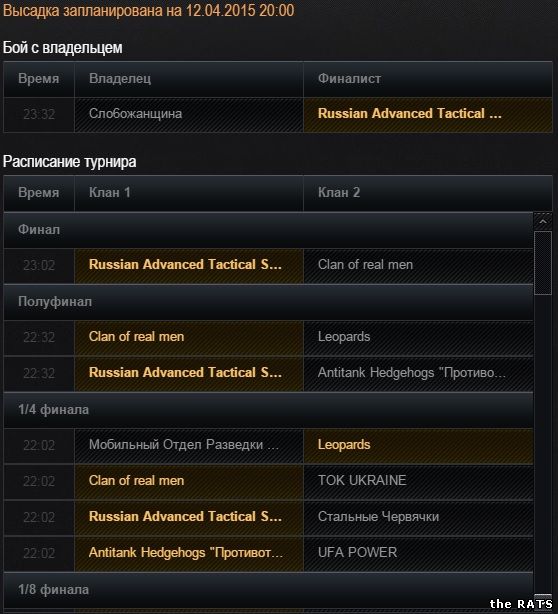Select Стальные Червячки clan
This screenshot has width=558, height=614.
point(378,517)
